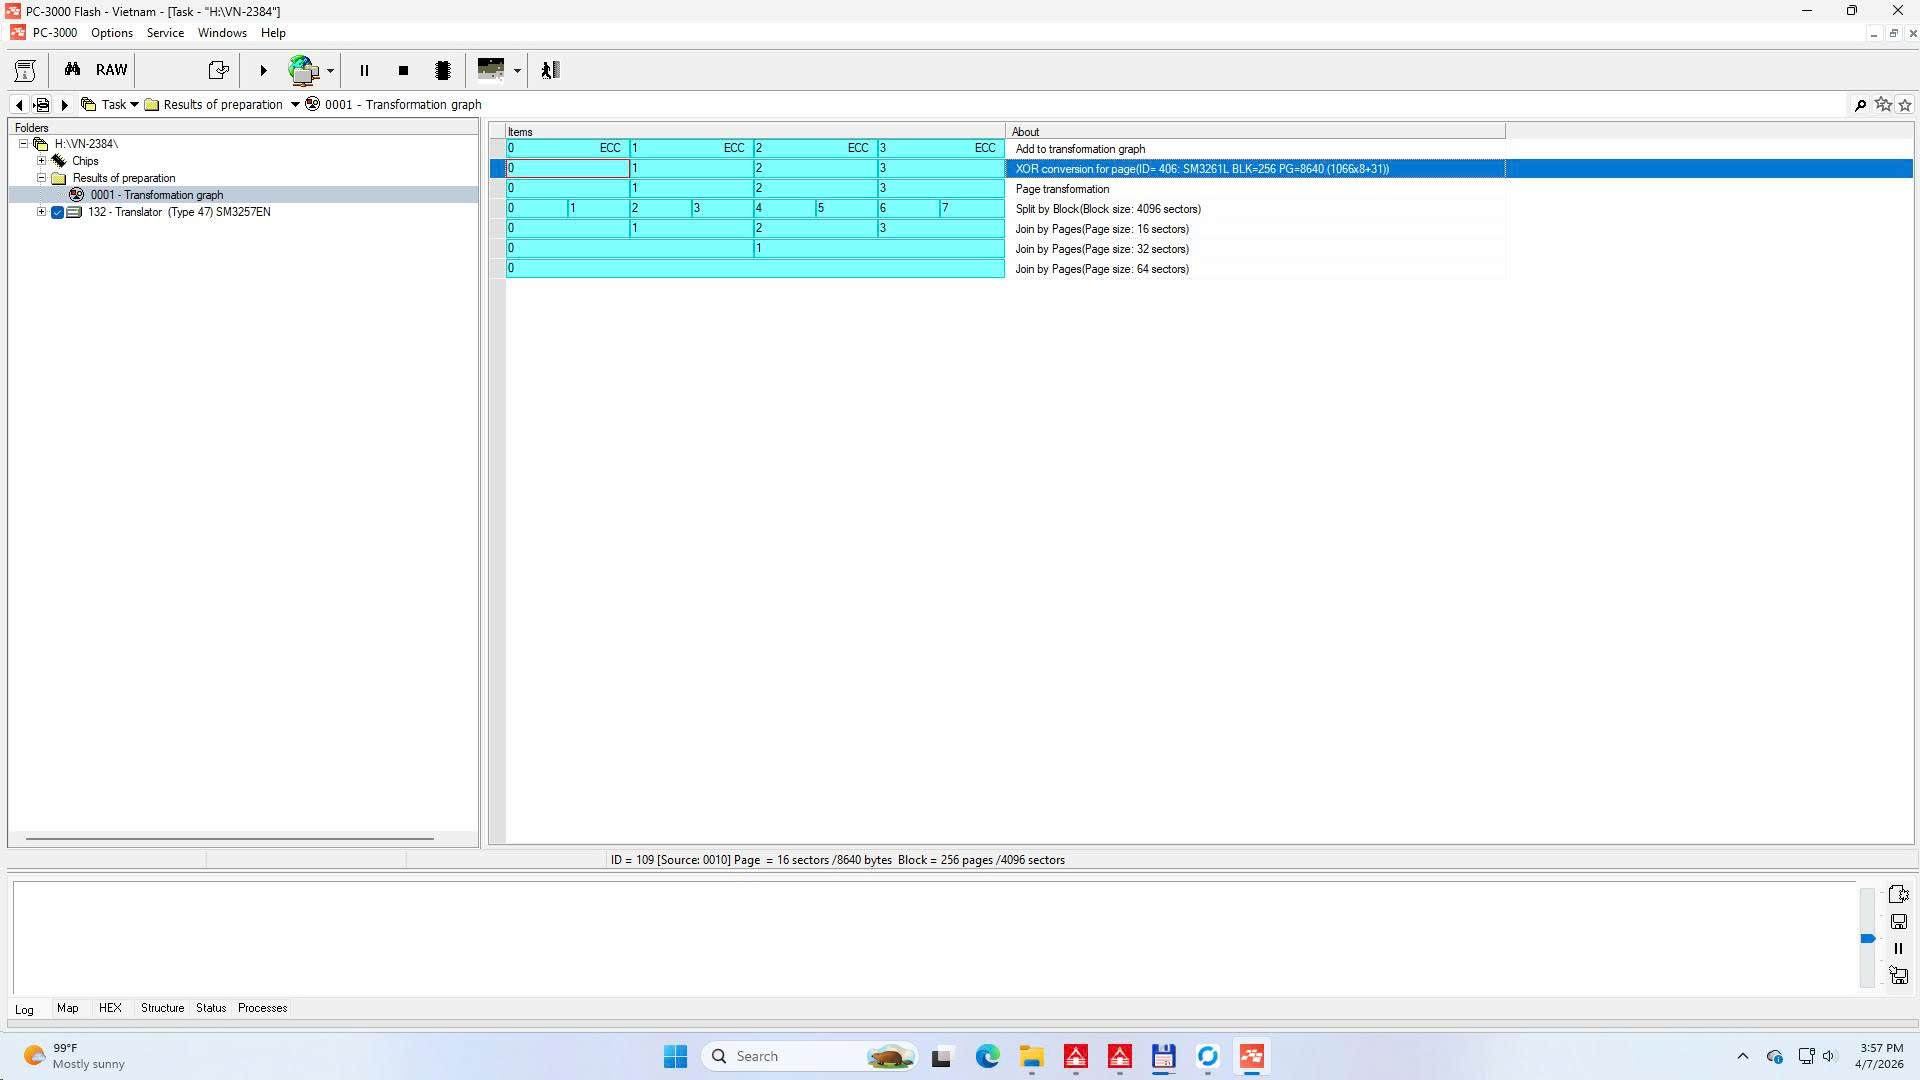
Task: Click the first favorites star icon
Action: [x=1883, y=104]
